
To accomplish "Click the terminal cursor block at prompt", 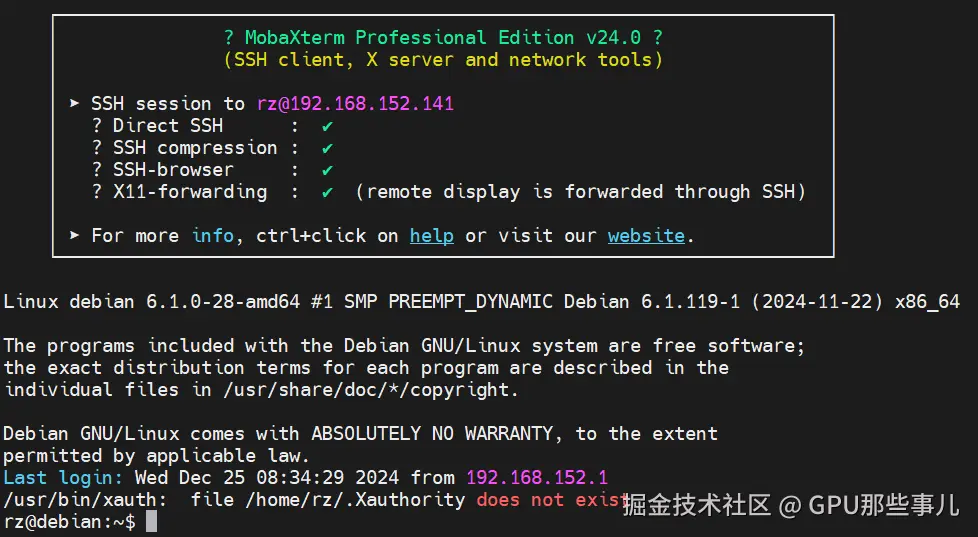I will (151, 522).
